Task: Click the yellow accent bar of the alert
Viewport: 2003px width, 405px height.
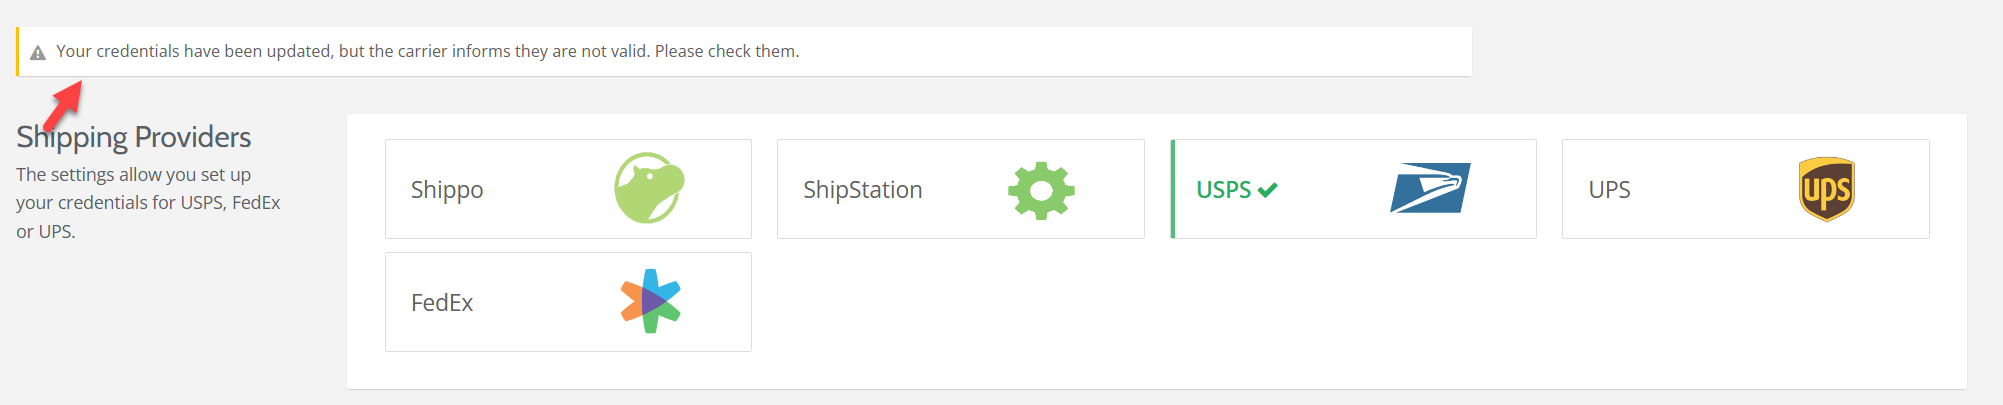Action: [x=18, y=52]
